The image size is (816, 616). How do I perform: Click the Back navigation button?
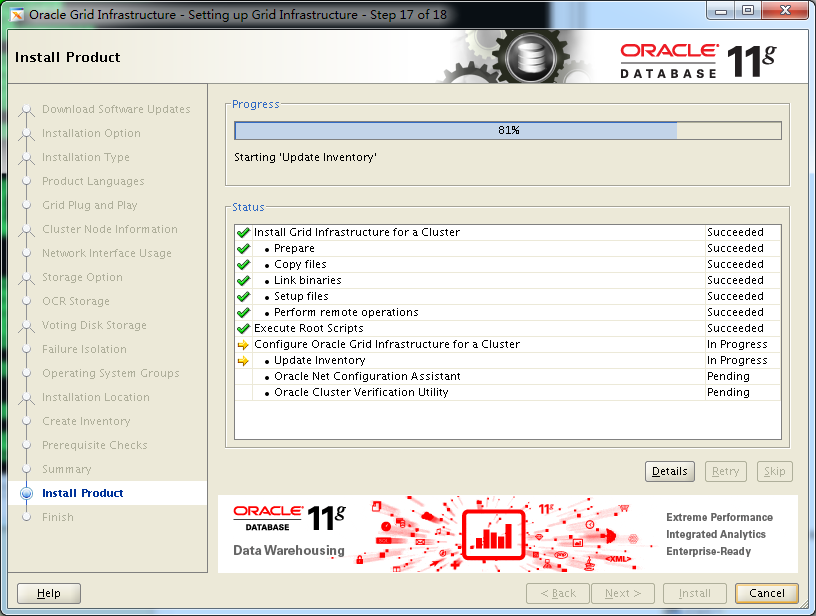[558, 593]
